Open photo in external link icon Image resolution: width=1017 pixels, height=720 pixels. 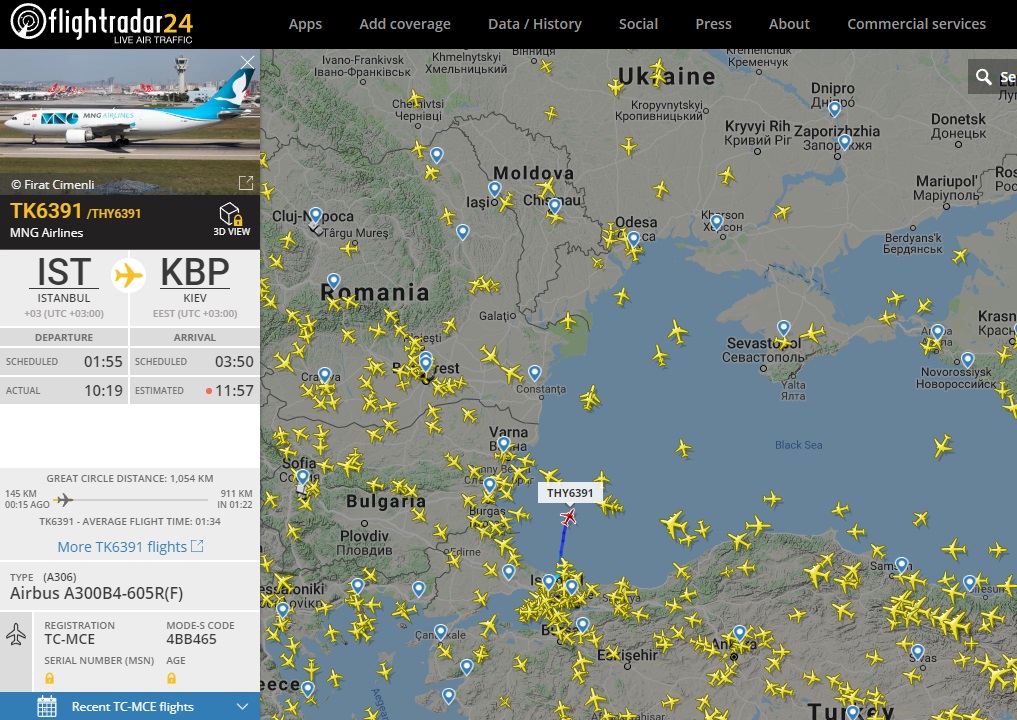[x=246, y=183]
